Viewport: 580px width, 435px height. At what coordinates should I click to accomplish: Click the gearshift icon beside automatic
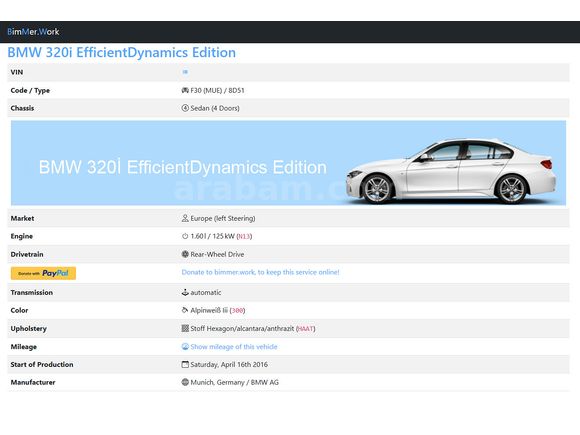click(185, 292)
